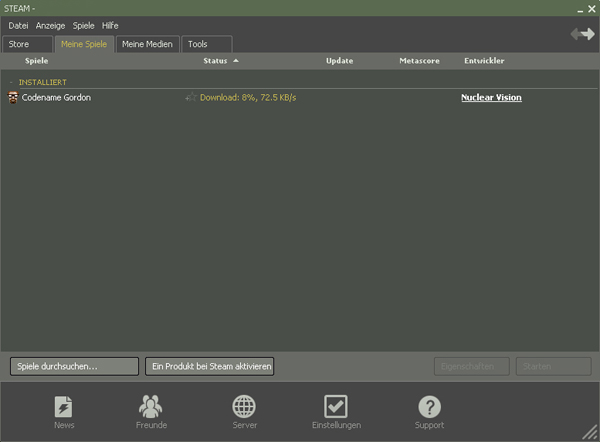
Task: Minimize the Steam window
Action: tap(580, 9)
